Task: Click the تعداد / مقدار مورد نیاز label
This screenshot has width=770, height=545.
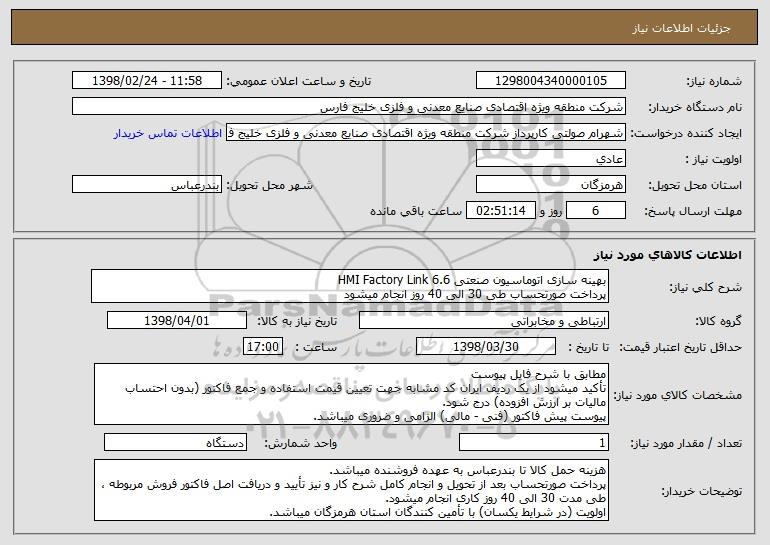Action: (686, 443)
